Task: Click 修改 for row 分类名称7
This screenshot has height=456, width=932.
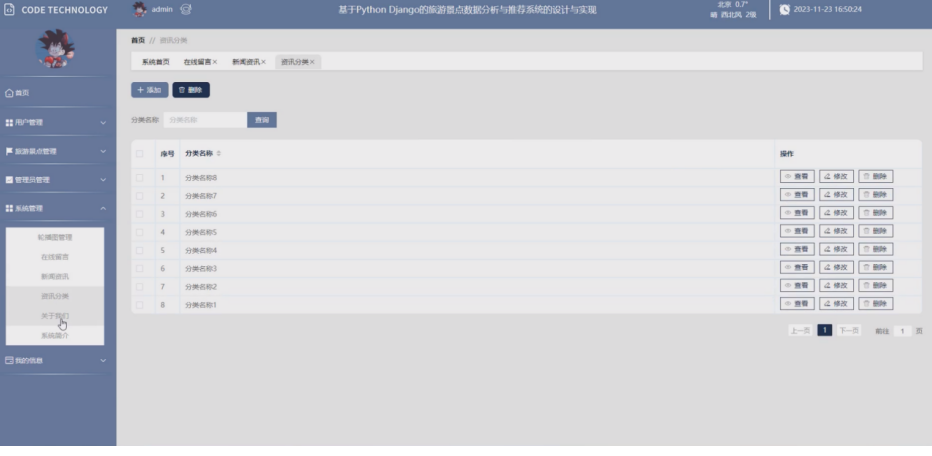Action: 837,195
